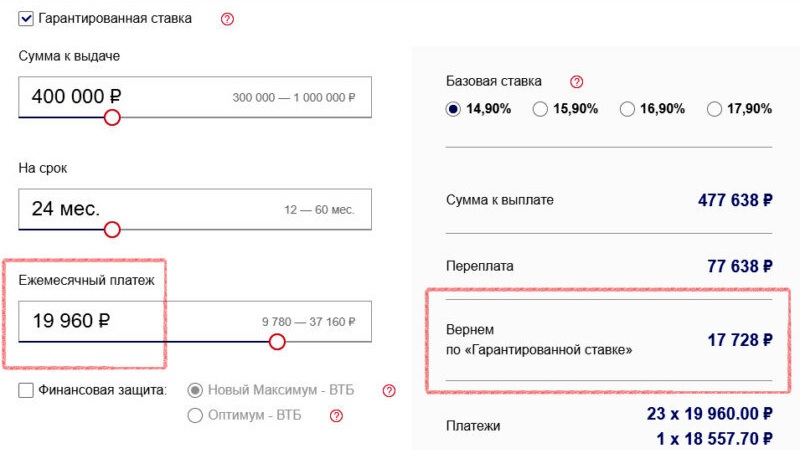
Task: Pick the 17,90% base rate
Action: (714, 109)
